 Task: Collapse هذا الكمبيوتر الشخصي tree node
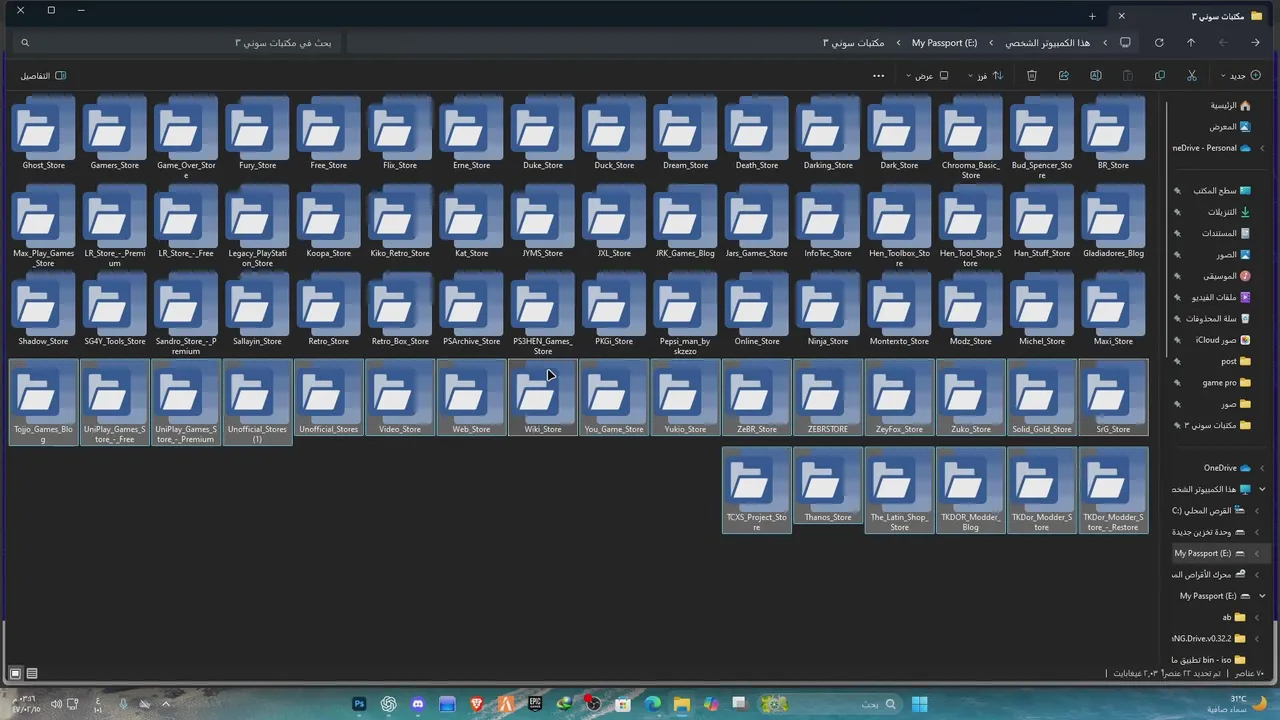point(1262,489)
